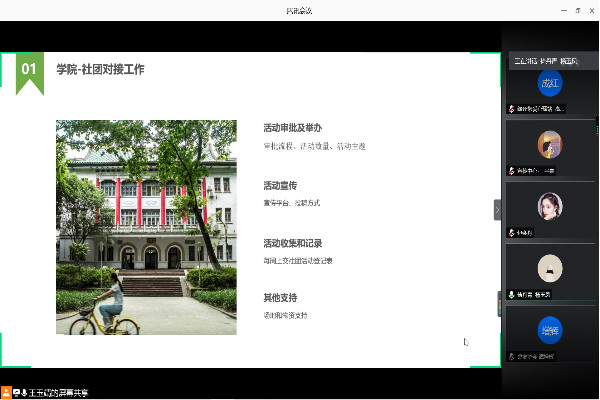Click the presenter microphone icon at bottom left
Viewport: 600px width, 400px height.
[x=23, y=392]
